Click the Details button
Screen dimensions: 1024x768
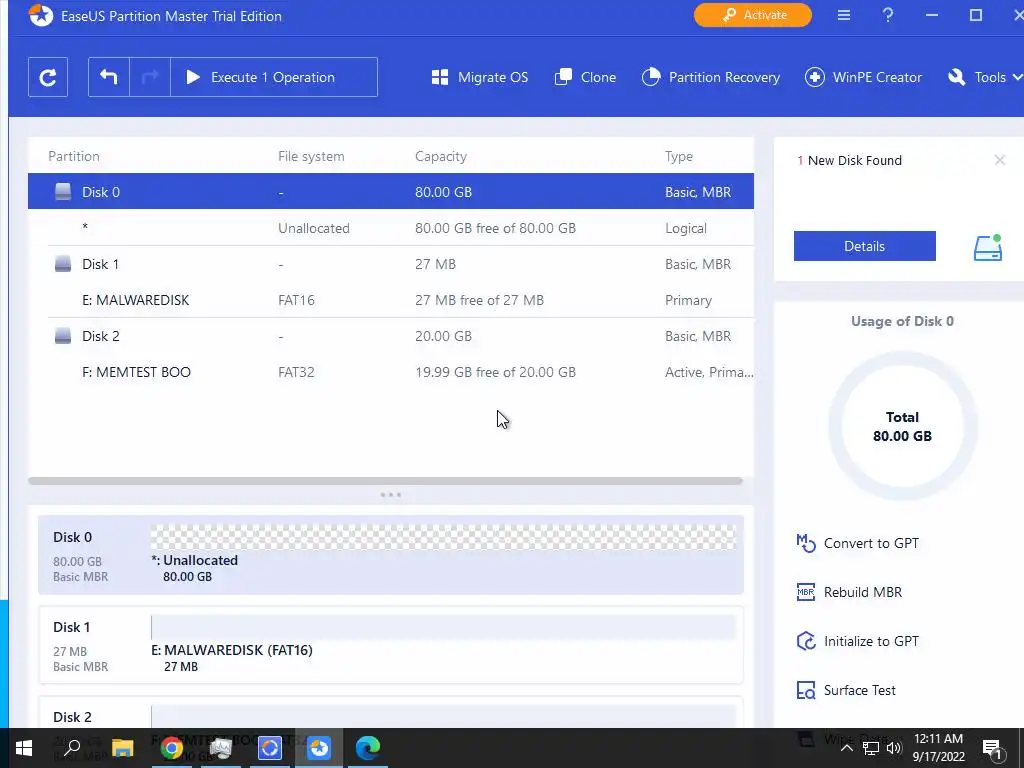[x=865, y=246]
